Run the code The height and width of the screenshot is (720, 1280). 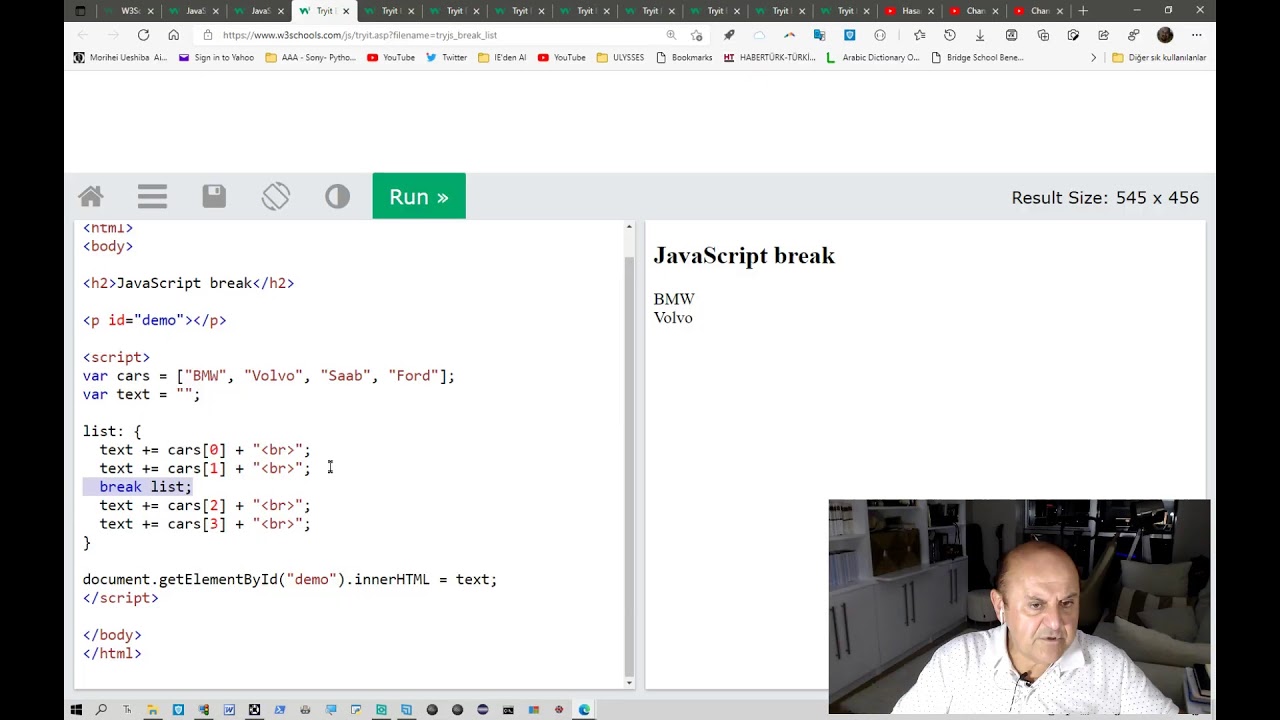[419, 197]
